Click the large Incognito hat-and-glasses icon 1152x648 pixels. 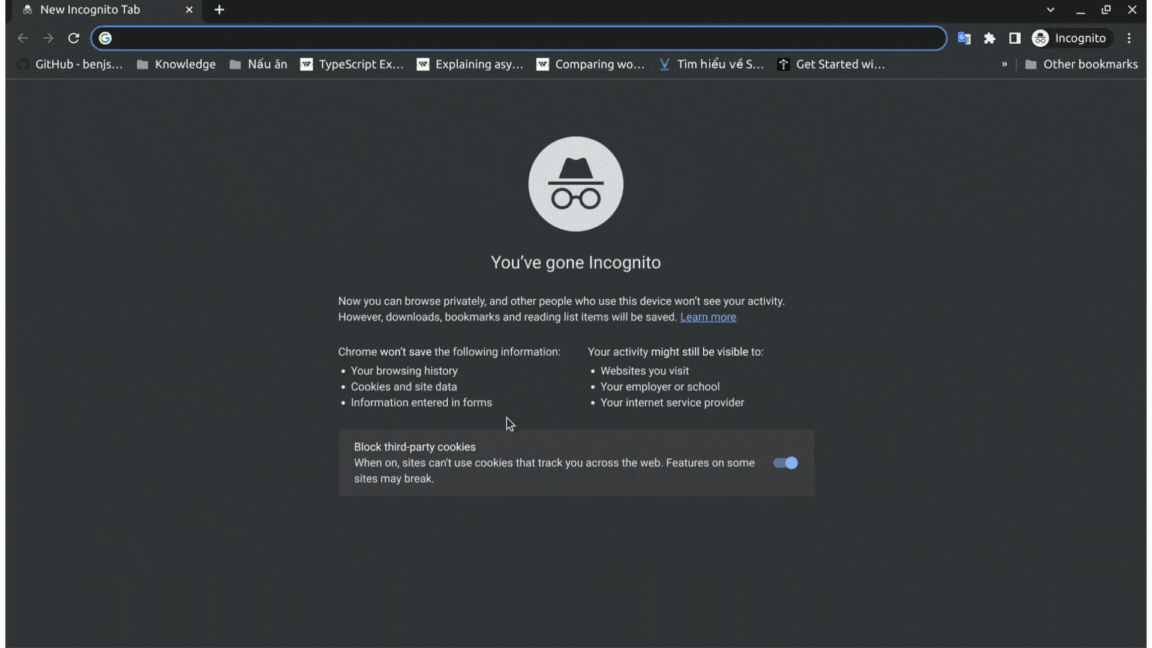pyautogui.click(x=576, y=184)
